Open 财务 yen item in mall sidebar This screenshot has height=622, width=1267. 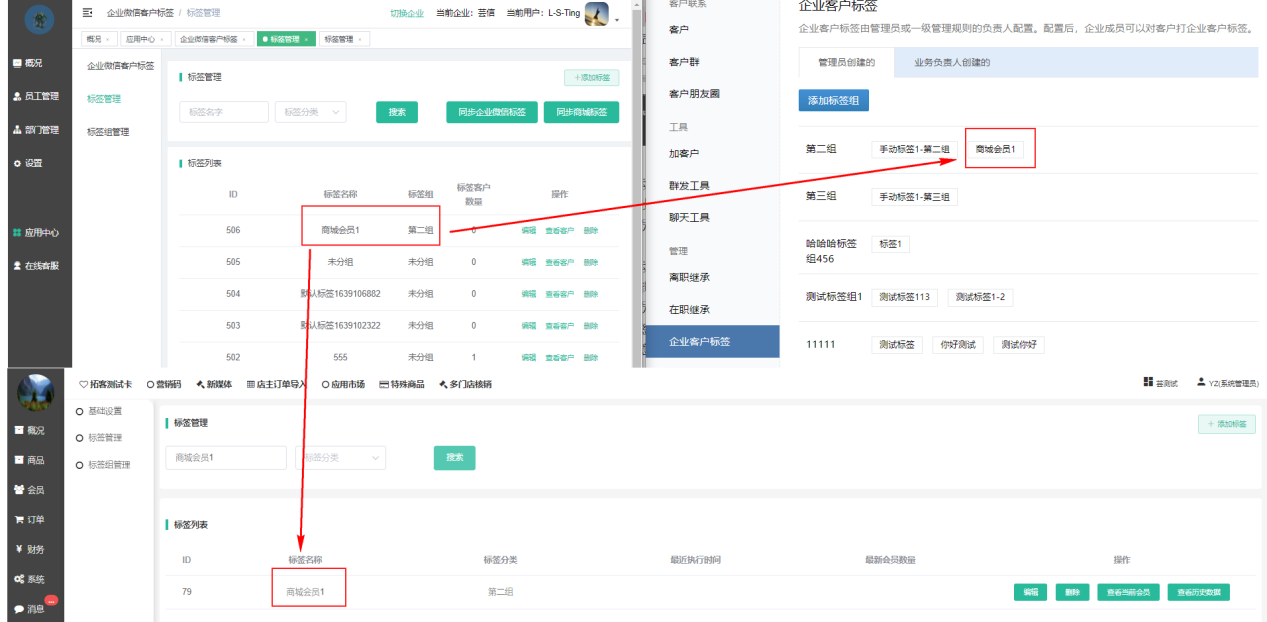[29, 549]
